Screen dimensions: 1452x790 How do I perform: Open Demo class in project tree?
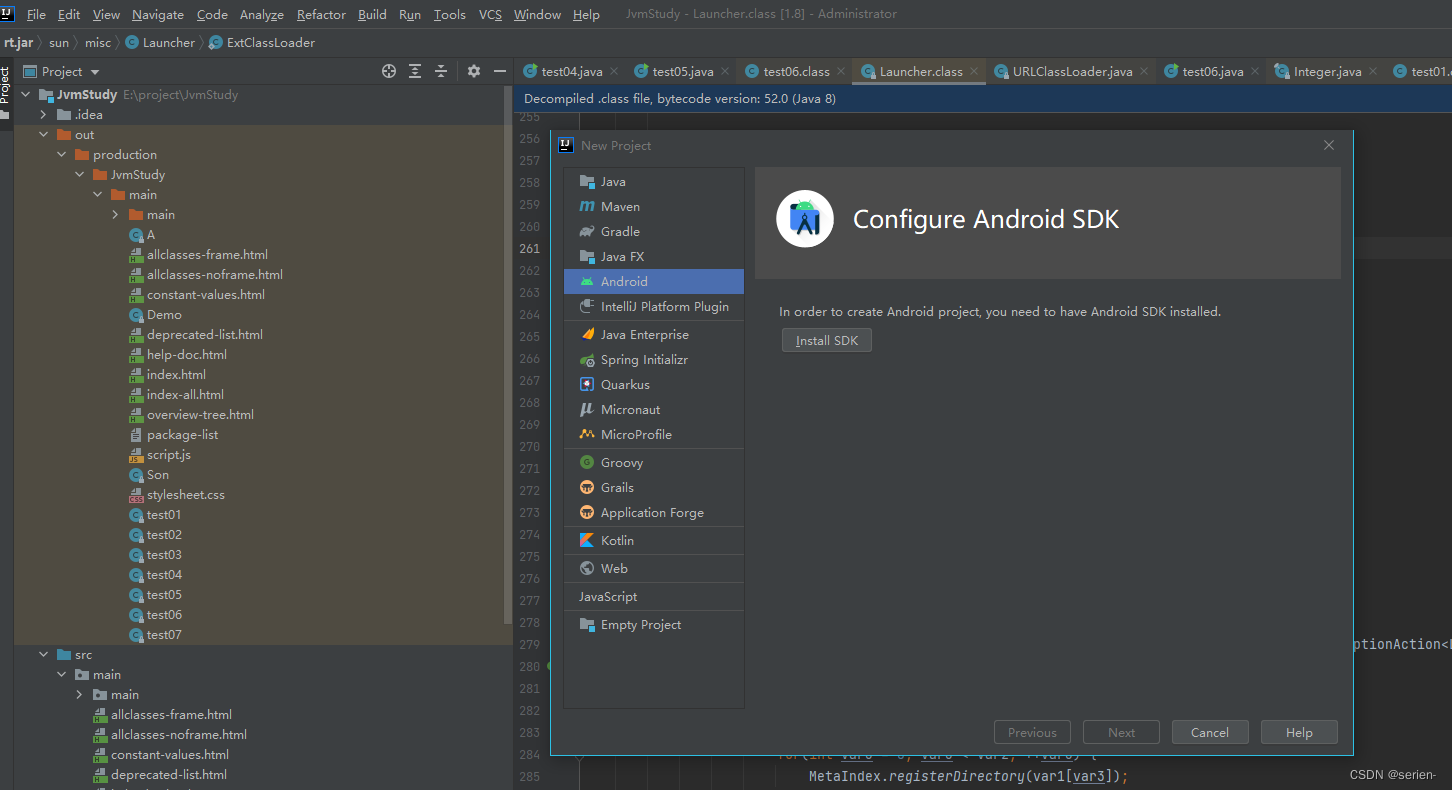tap(164, 315)
